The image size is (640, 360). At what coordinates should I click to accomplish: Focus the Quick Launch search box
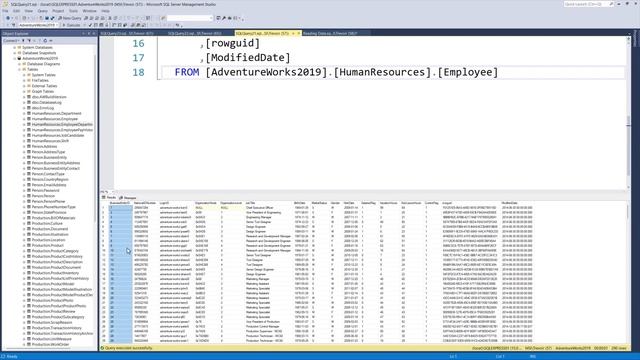[589, 4]
